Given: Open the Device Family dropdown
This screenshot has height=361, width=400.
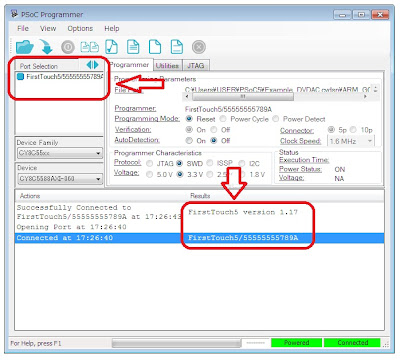Looking at the screenshot, I should (60, 153).
